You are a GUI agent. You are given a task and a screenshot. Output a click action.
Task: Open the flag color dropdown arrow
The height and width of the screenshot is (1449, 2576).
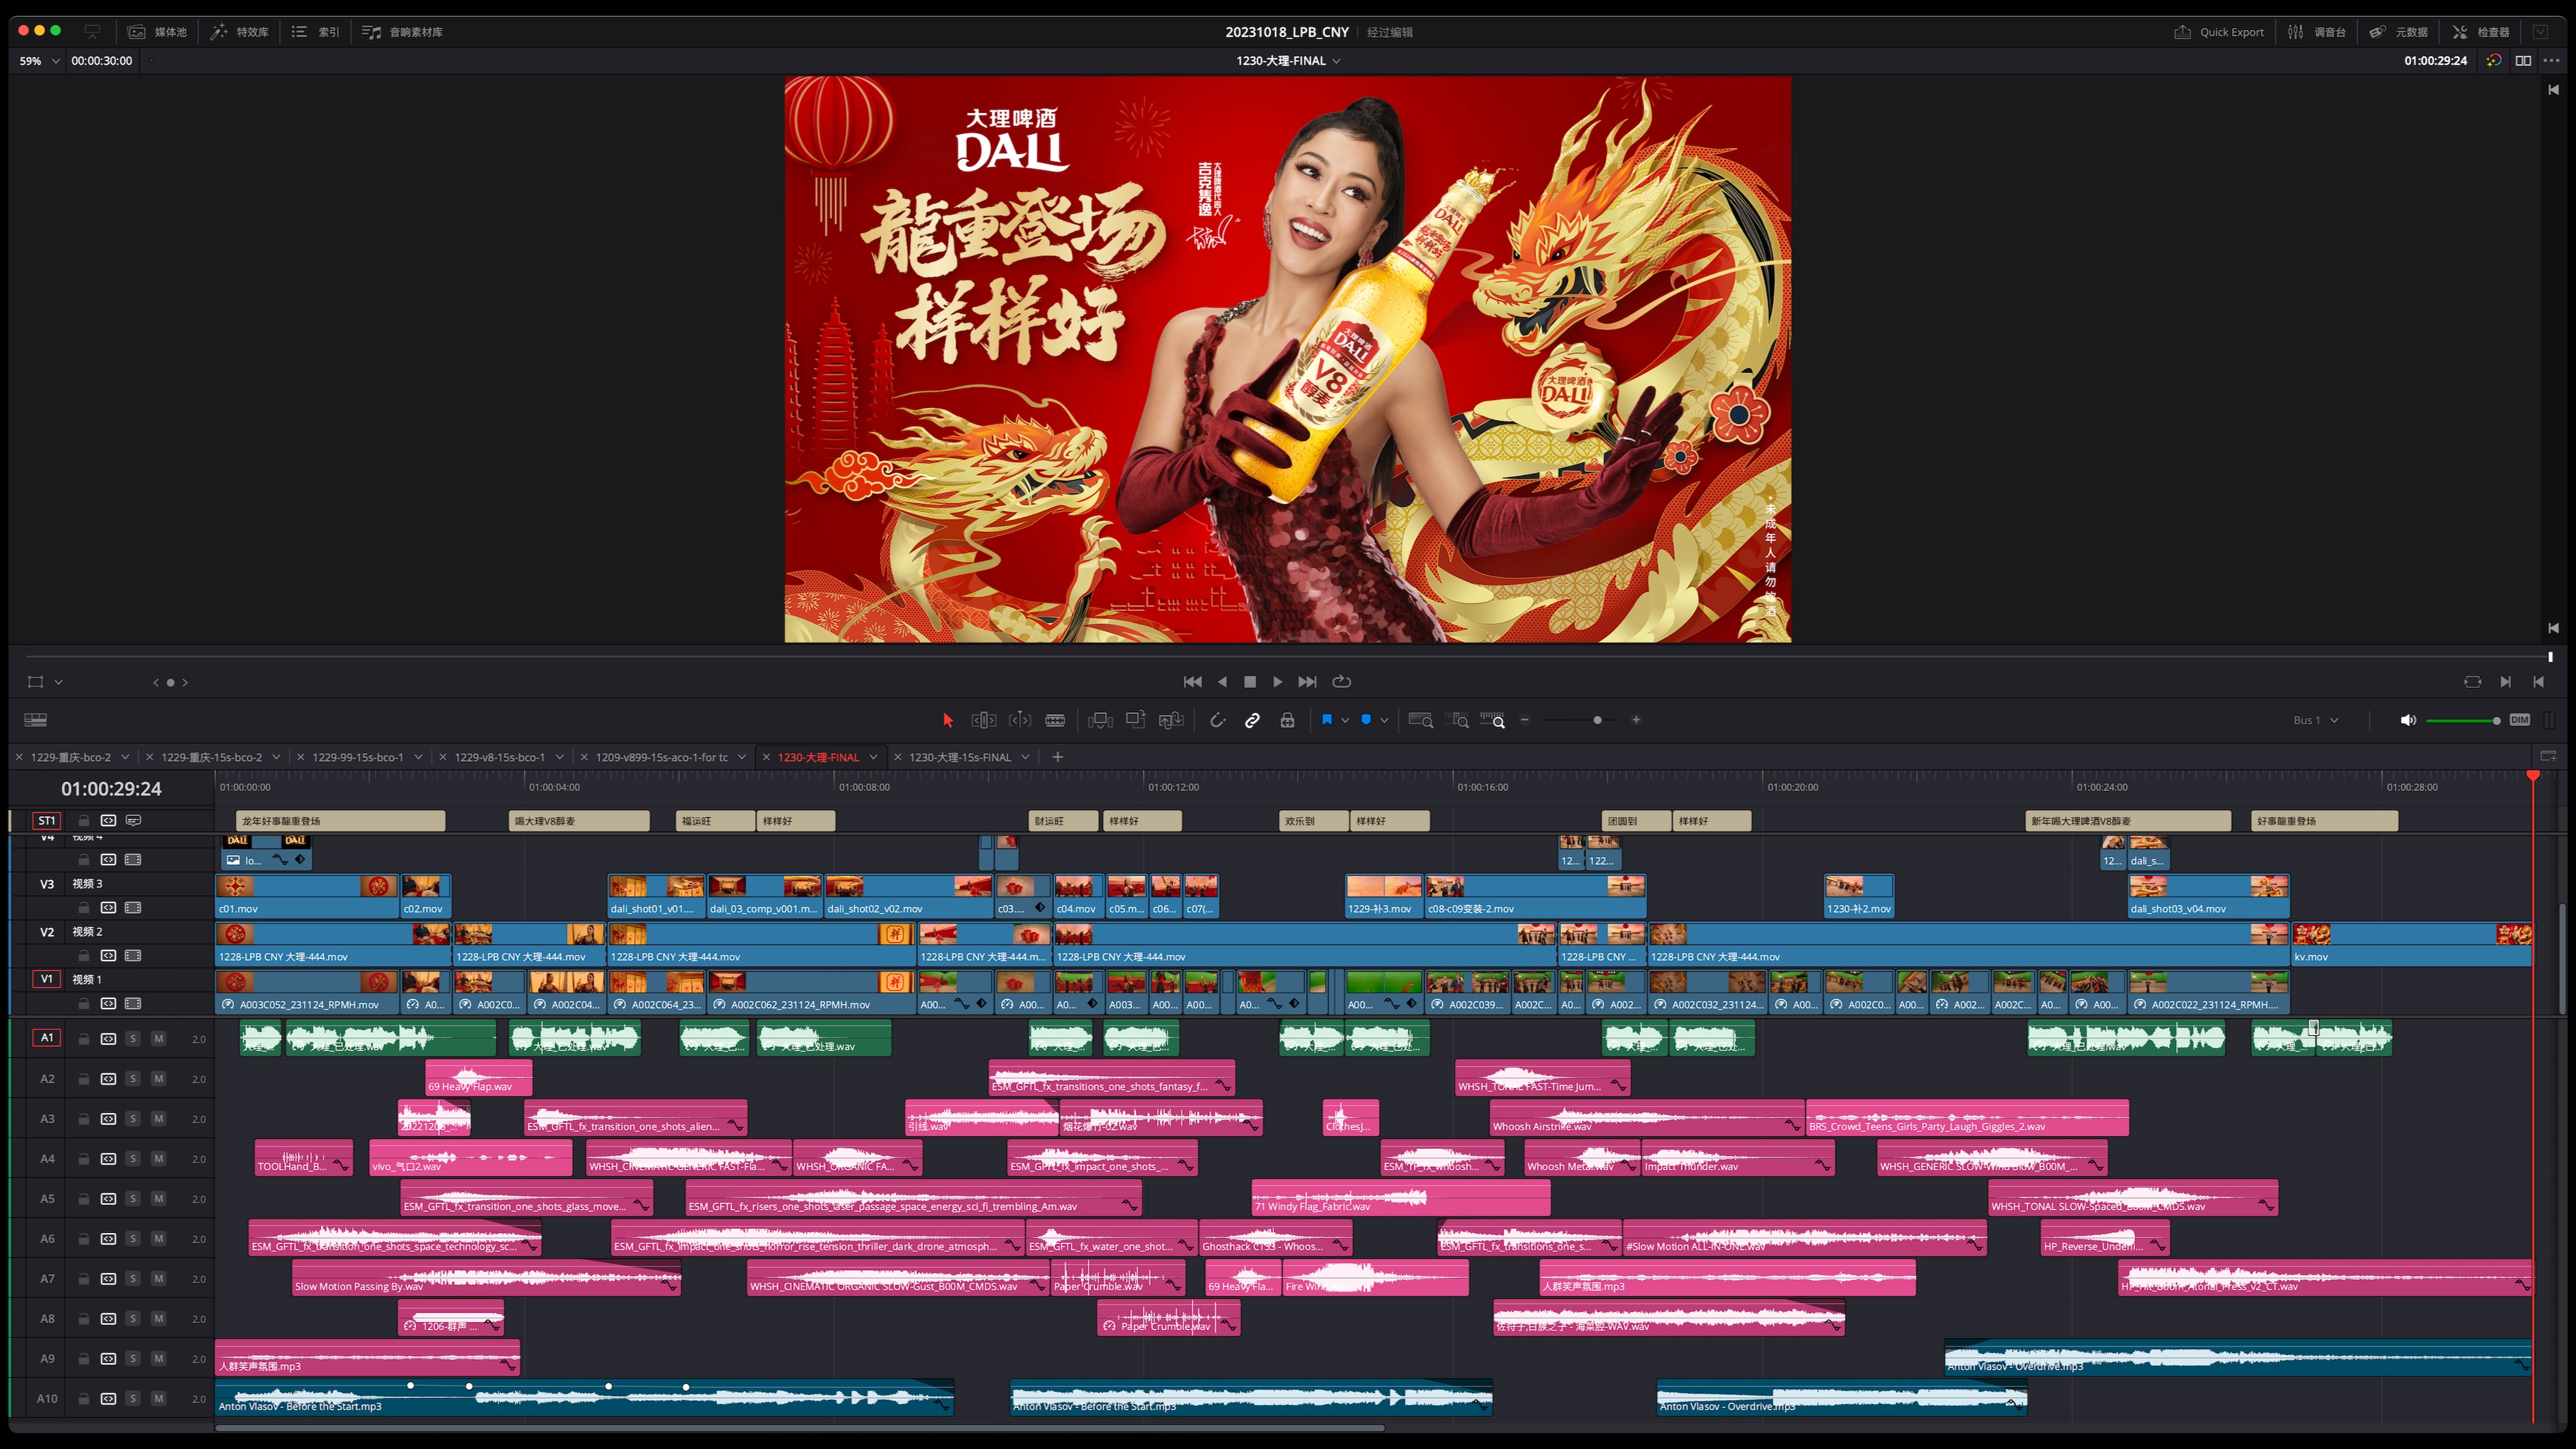[x=1345, y=720]
